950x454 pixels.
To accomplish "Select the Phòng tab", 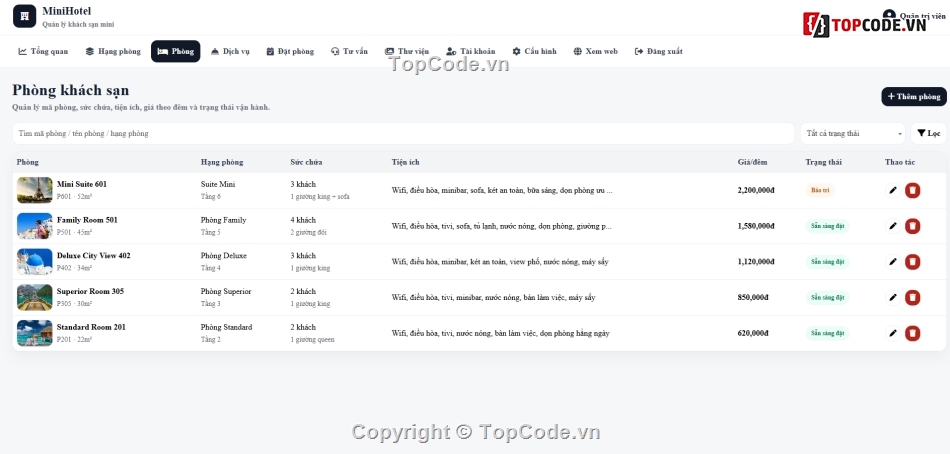I will 176,52.
